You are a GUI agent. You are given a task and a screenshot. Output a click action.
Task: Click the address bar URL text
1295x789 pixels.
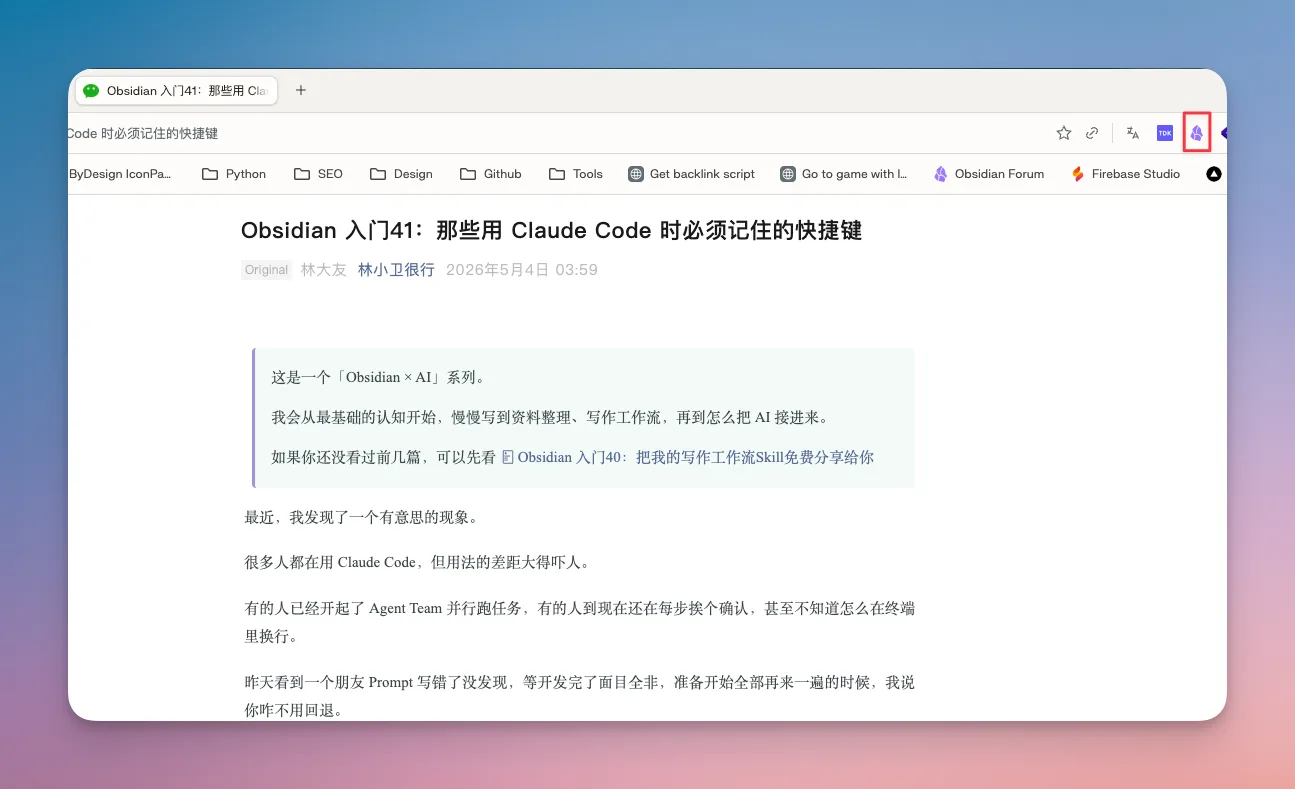(143, 133)
